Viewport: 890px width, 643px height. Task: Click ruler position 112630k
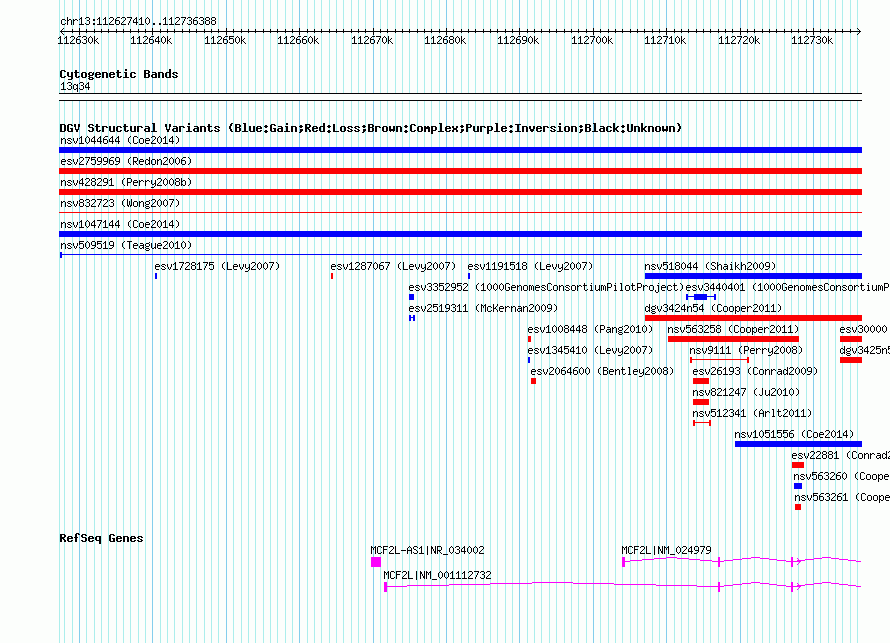(78, 40)
